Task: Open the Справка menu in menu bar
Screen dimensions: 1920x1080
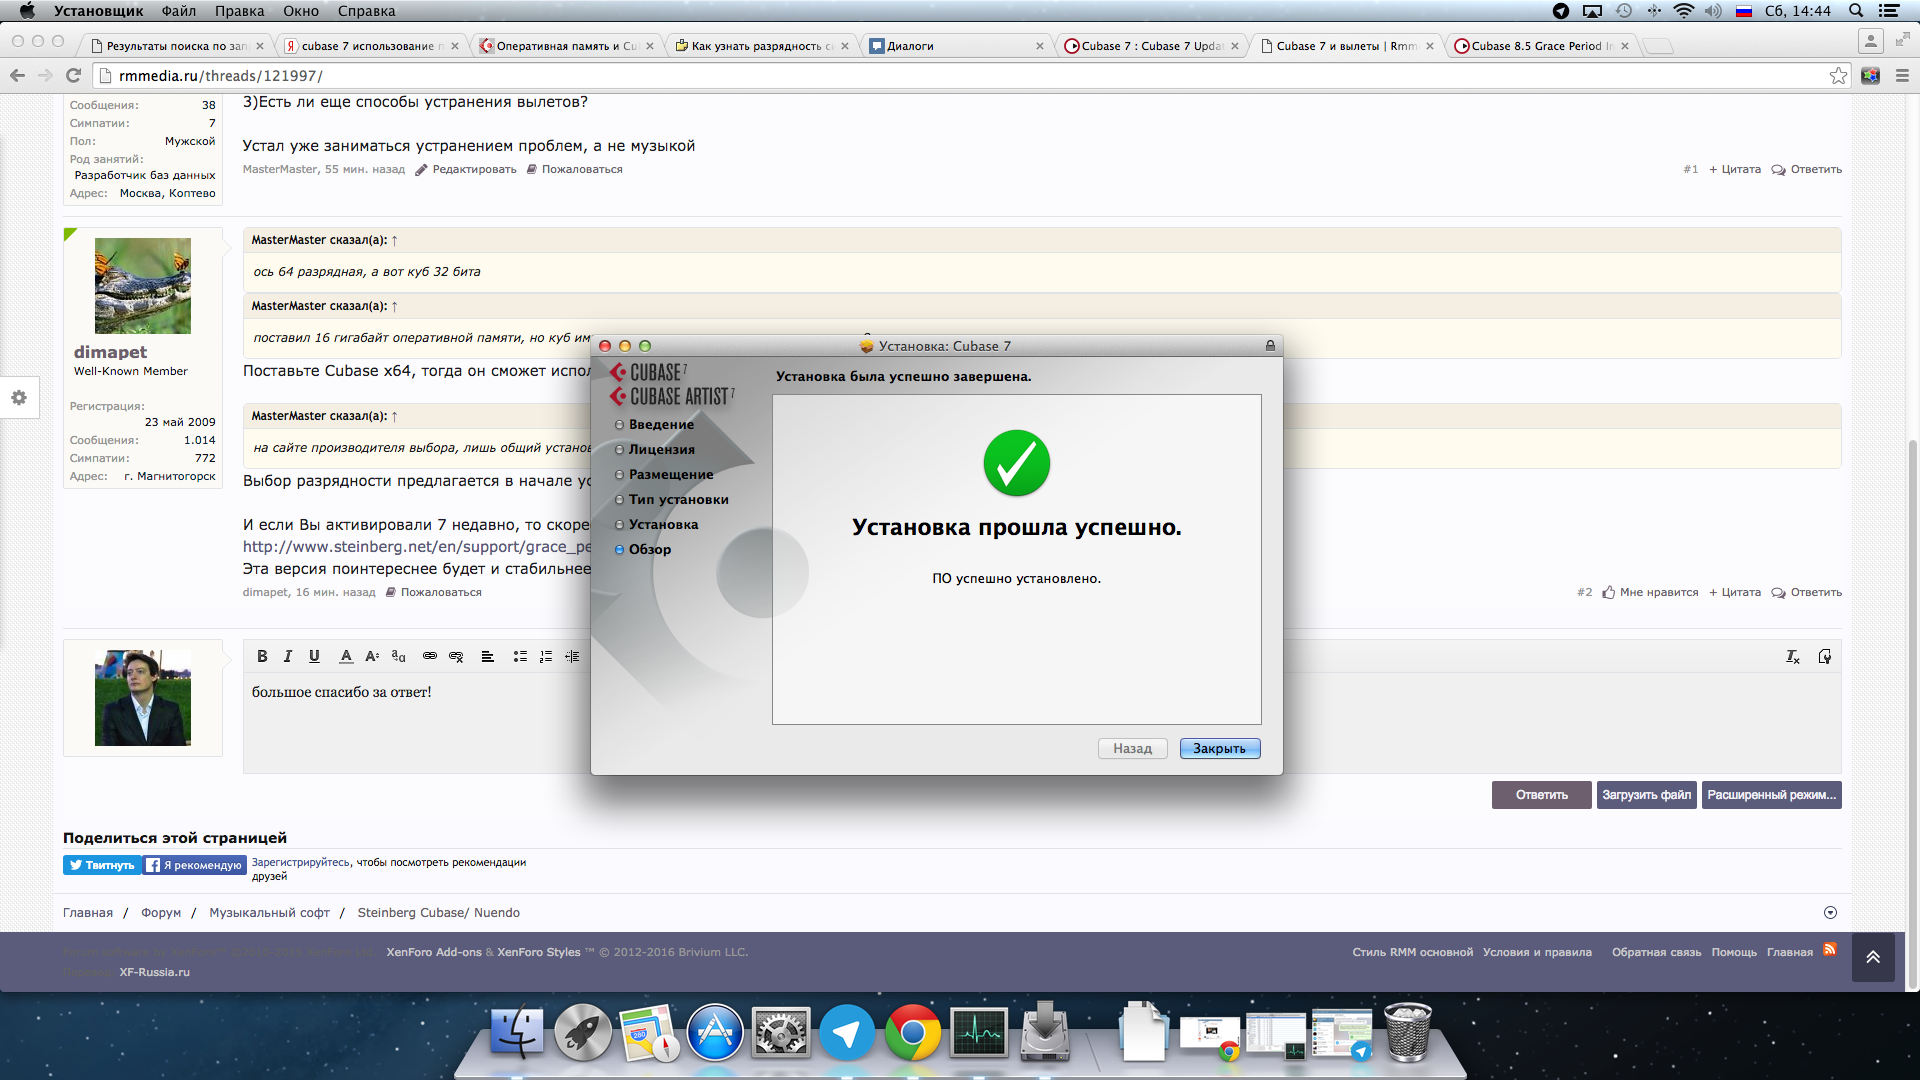Action: point(366,11)
